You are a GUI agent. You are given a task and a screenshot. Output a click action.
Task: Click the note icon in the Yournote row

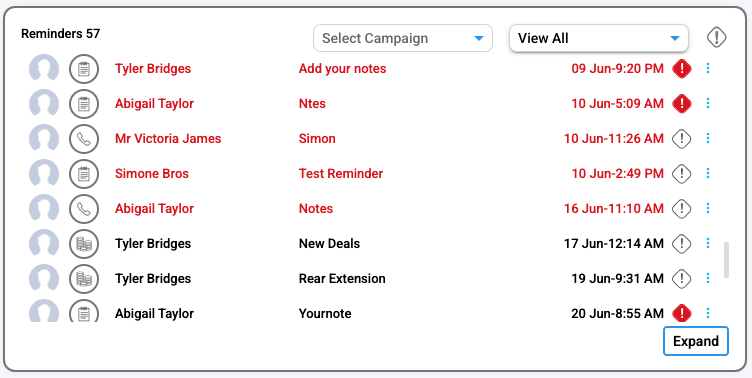click(x=84, y=311)
